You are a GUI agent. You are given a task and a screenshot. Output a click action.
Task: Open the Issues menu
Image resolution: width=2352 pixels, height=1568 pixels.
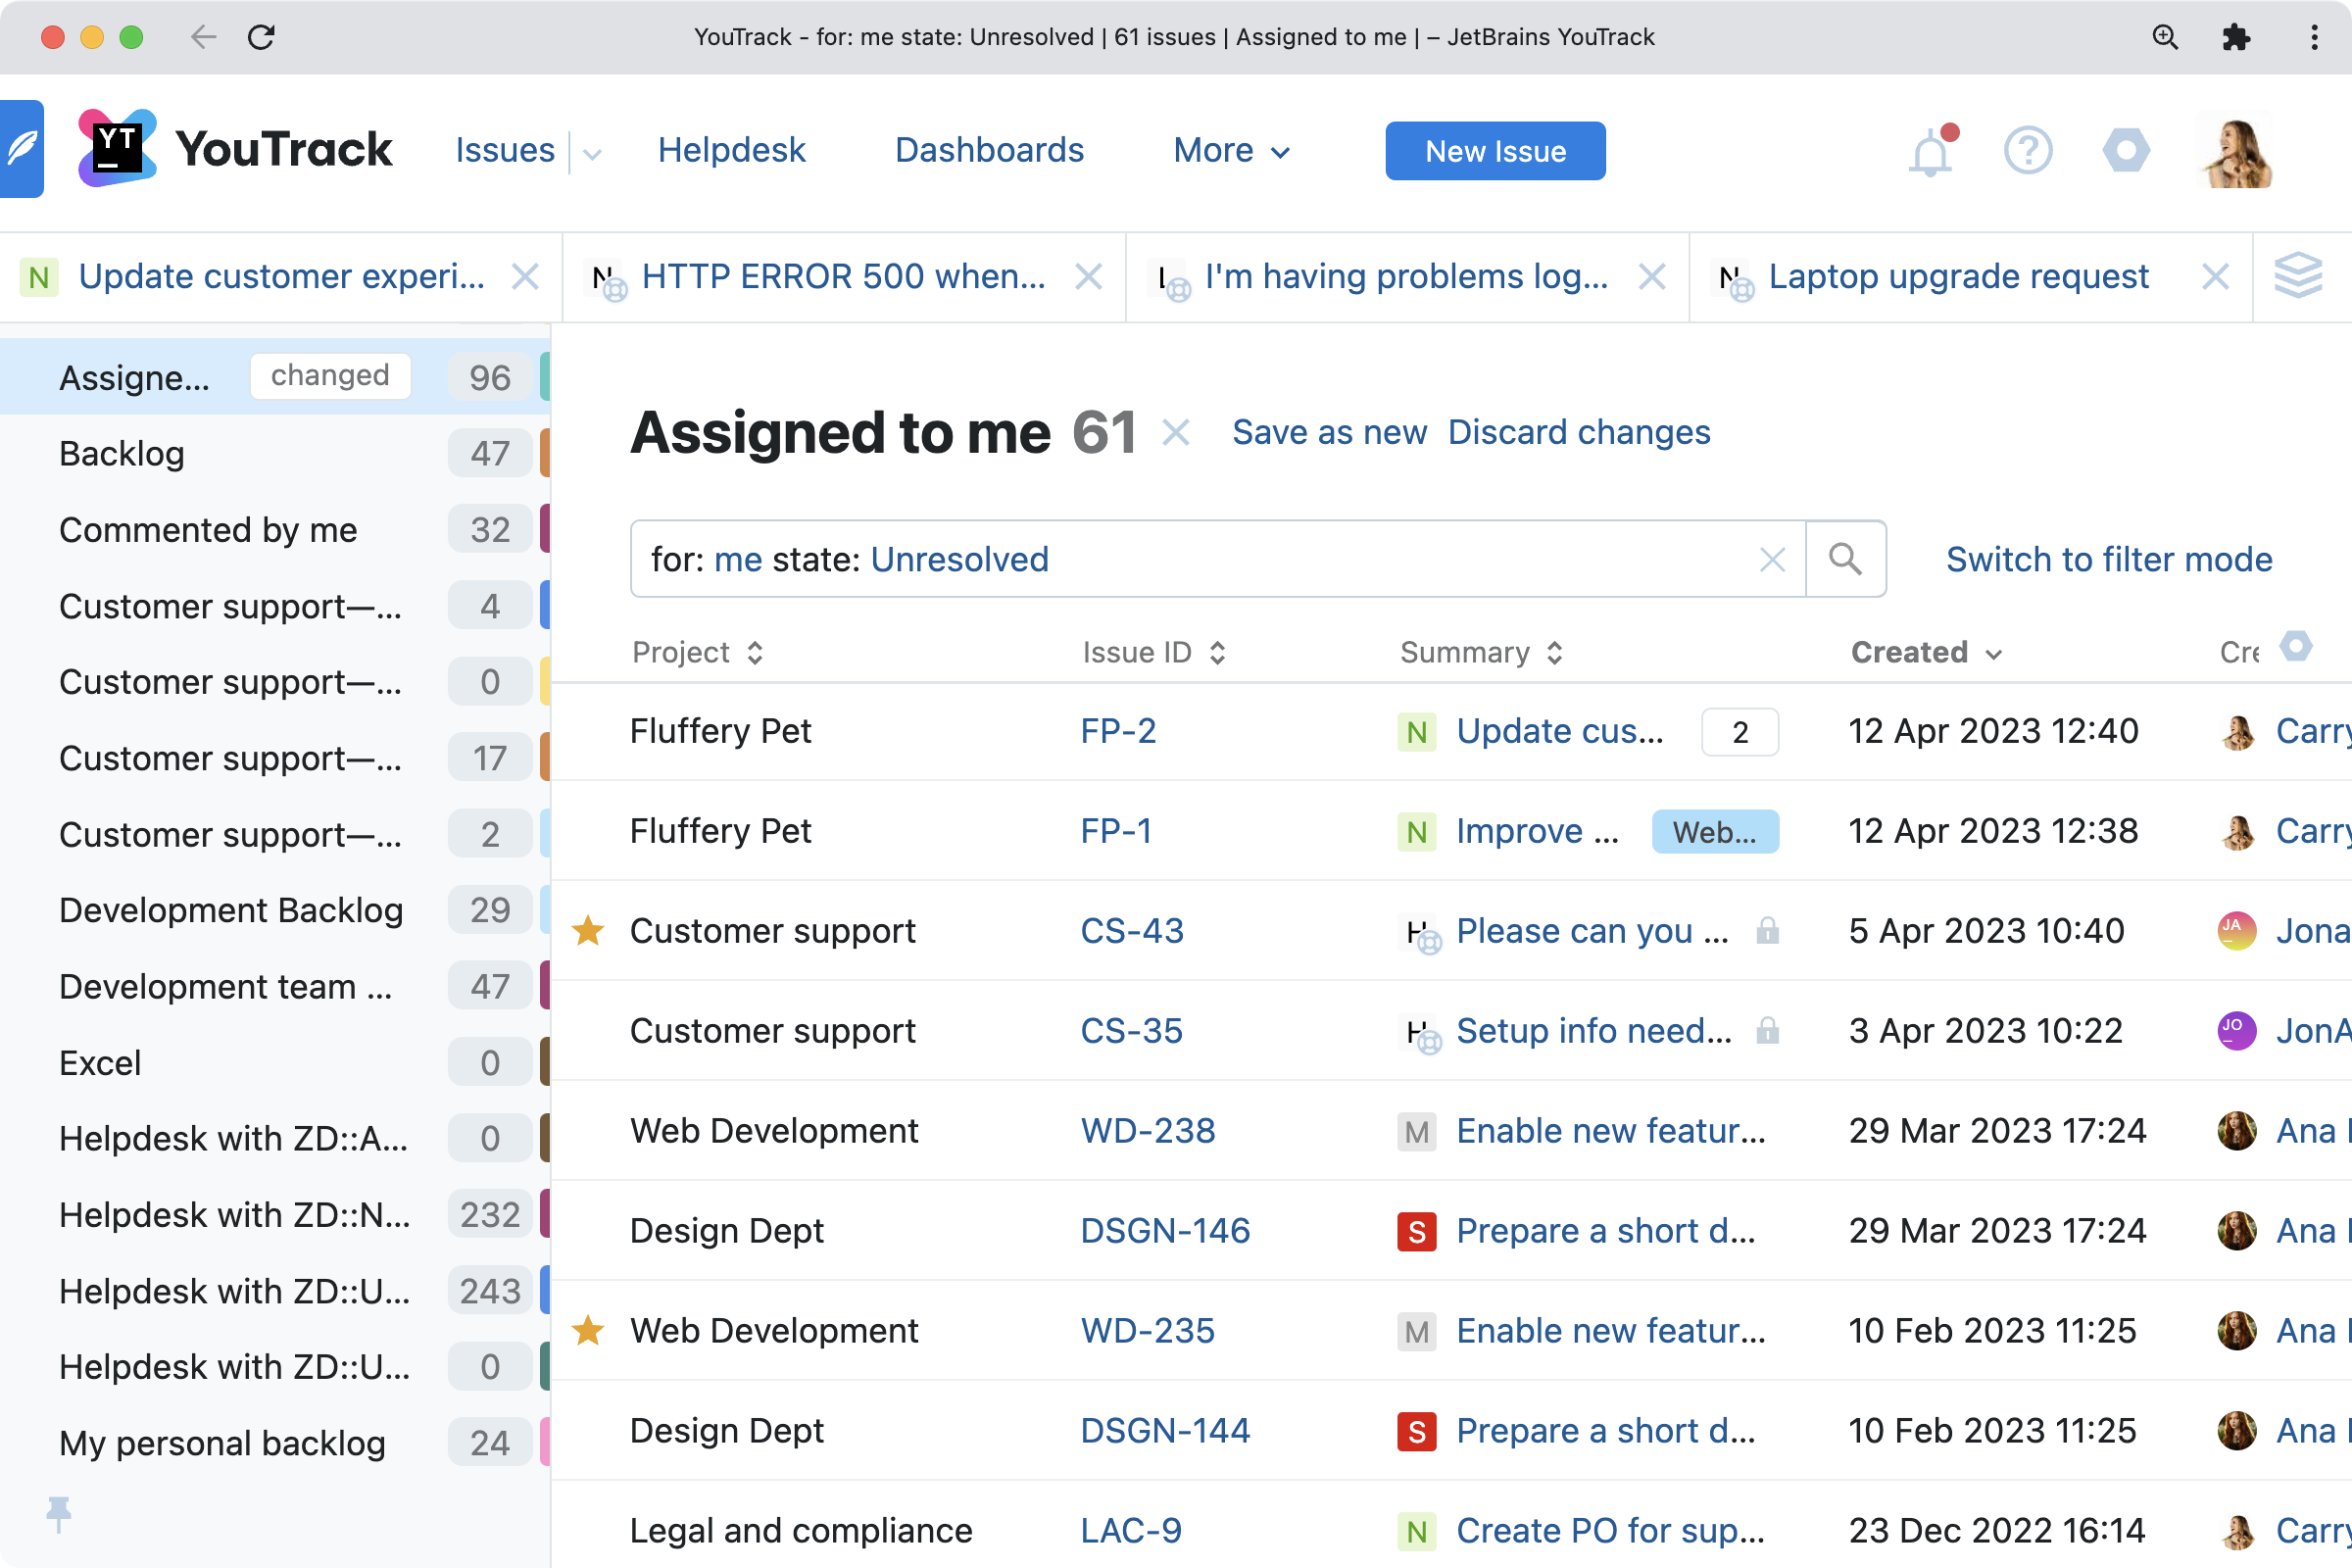coord(505,150)
